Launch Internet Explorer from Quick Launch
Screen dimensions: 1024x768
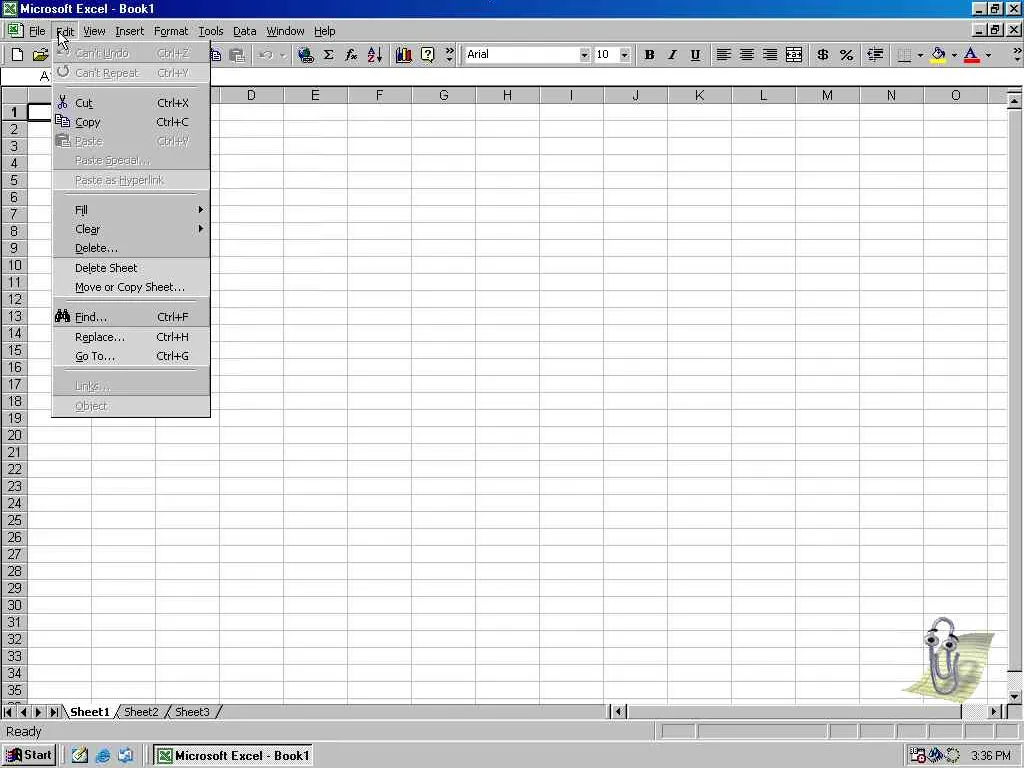(x=103, y=756)
